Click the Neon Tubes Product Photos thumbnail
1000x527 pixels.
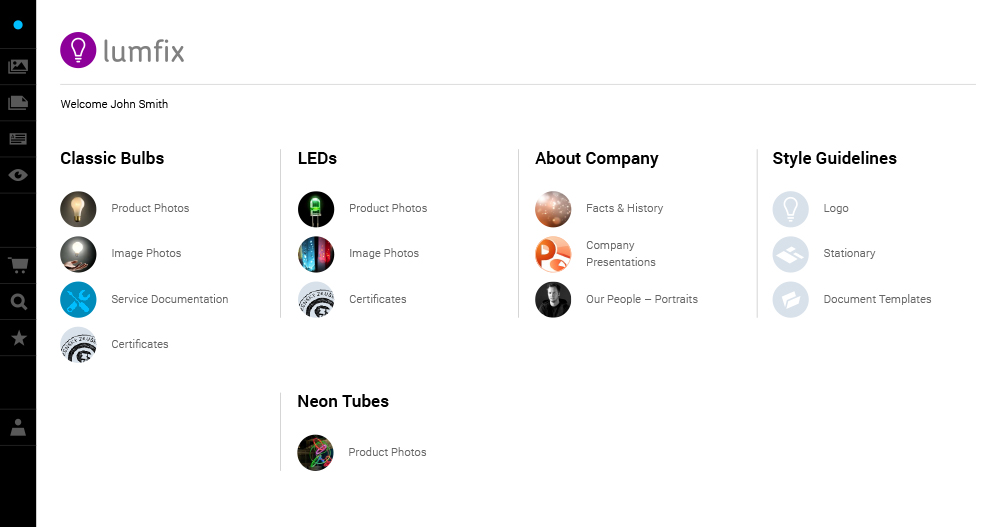[315, 453]
